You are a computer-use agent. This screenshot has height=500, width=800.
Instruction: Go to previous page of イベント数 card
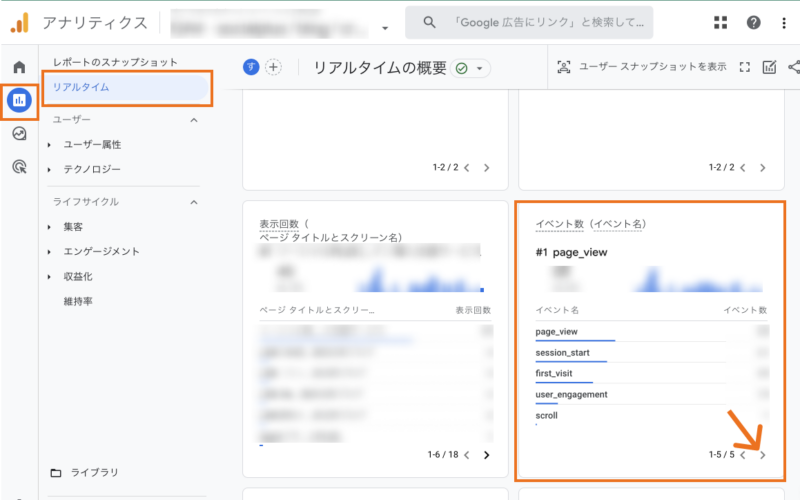[743, 455]
